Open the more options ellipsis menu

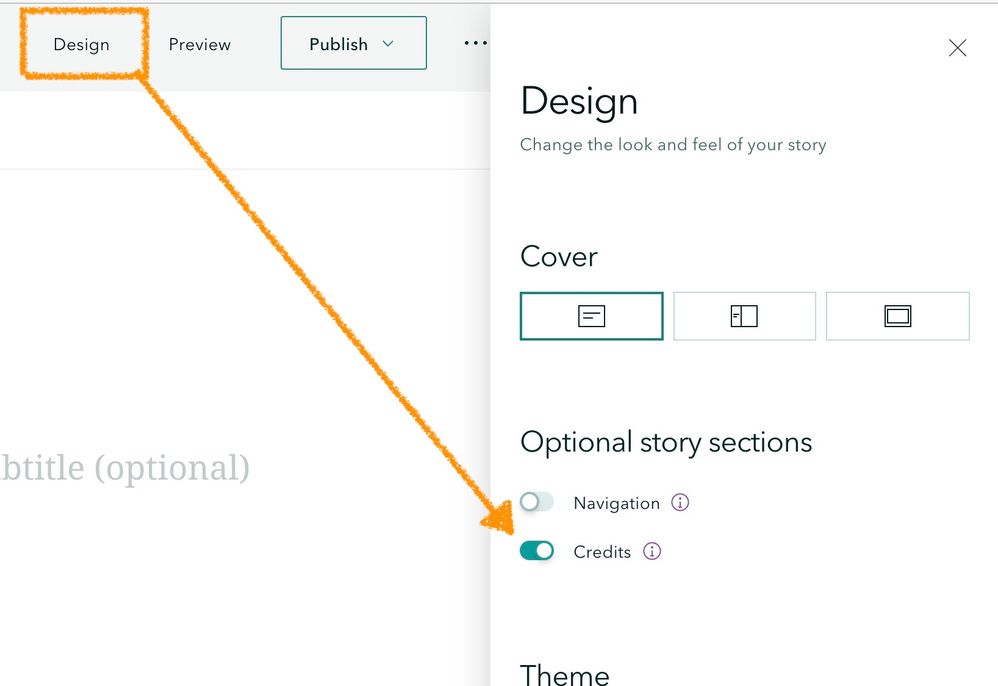coord(475,44)
